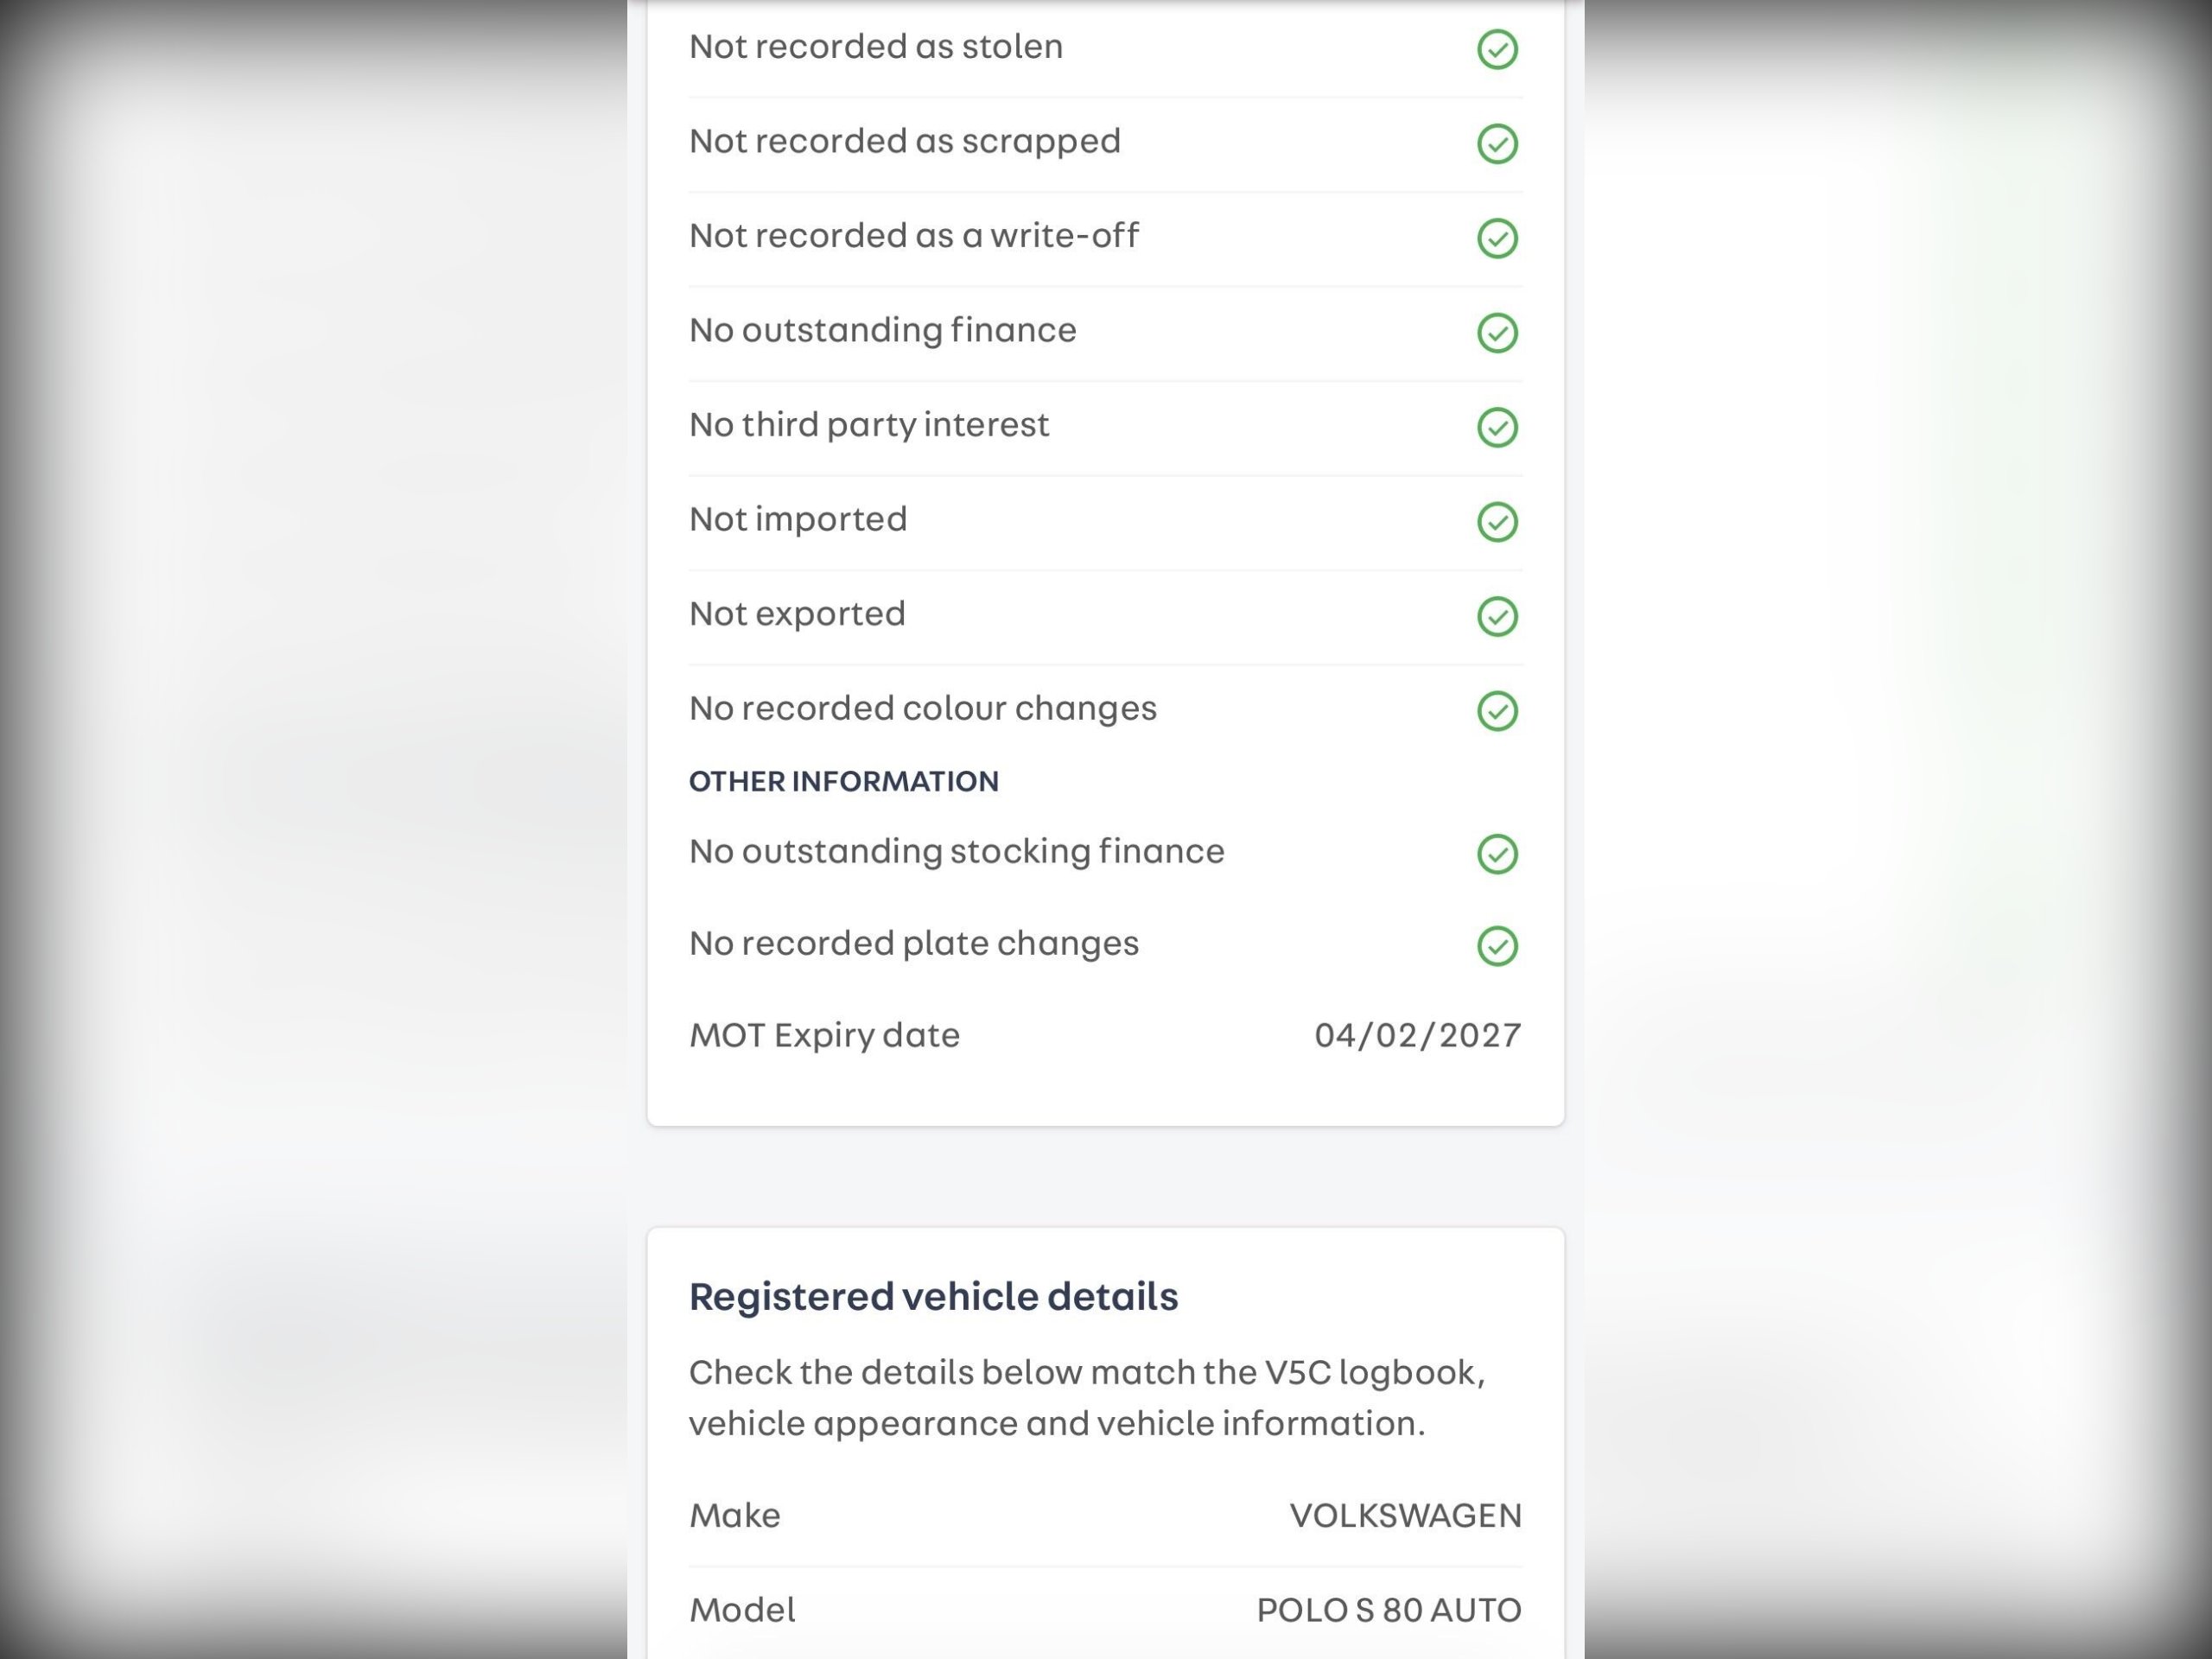Click the VOLKSWAGEN make value
This screenshot has height=1659, width=2212.
coord(1405,1515)
